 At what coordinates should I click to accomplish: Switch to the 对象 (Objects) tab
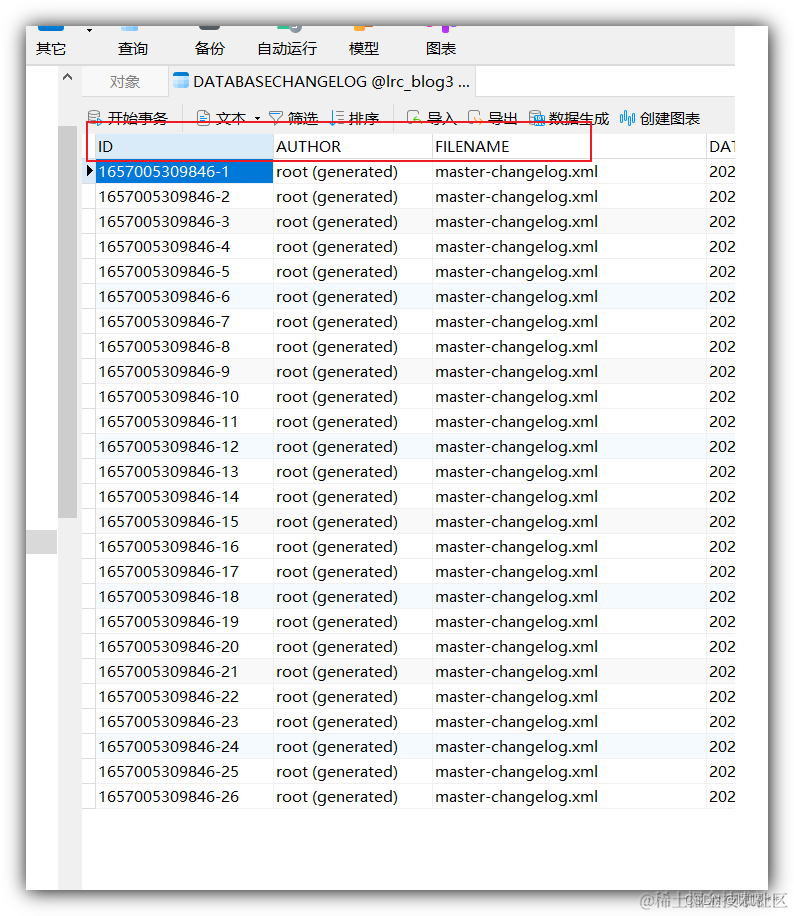click(124, 82)
